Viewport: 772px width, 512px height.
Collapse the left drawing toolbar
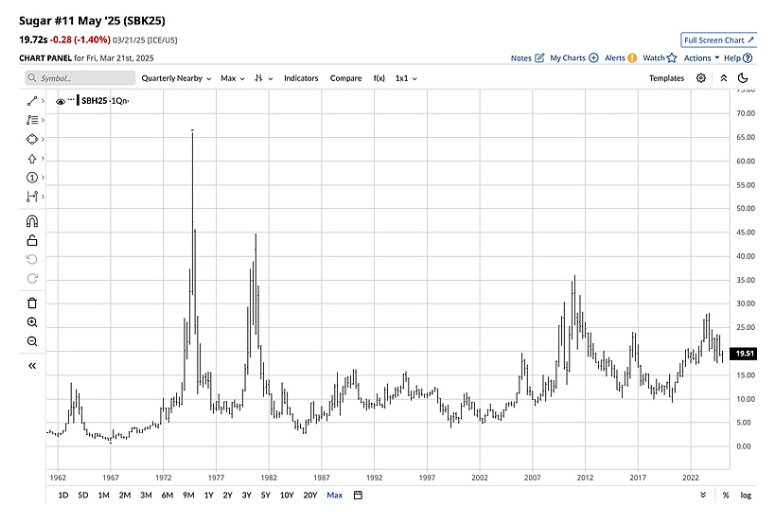point(31,366)
